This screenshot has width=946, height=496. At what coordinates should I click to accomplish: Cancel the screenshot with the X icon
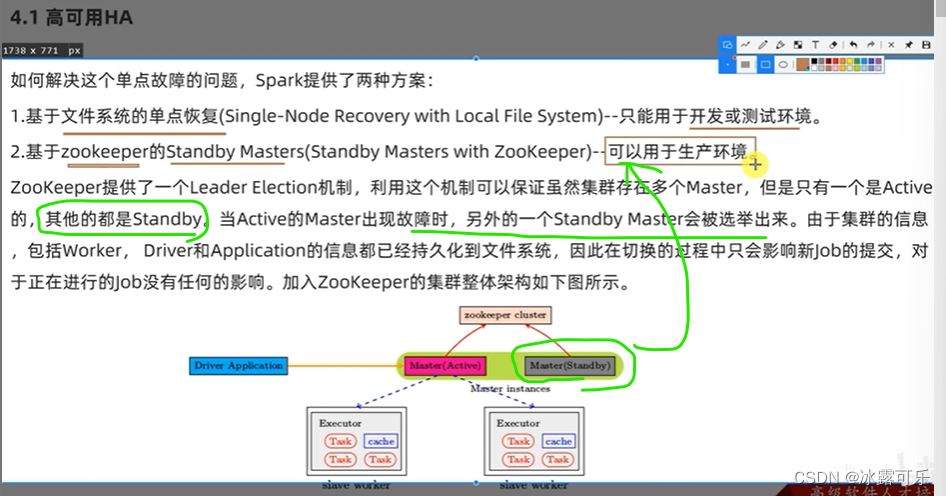[x=891, y=45]
